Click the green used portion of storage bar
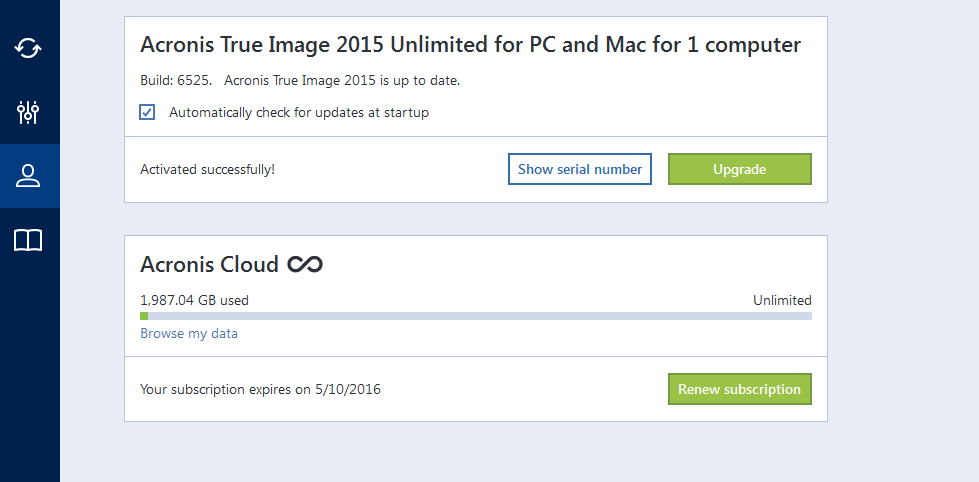Viewport: 979px width, 482px height. 144,316
